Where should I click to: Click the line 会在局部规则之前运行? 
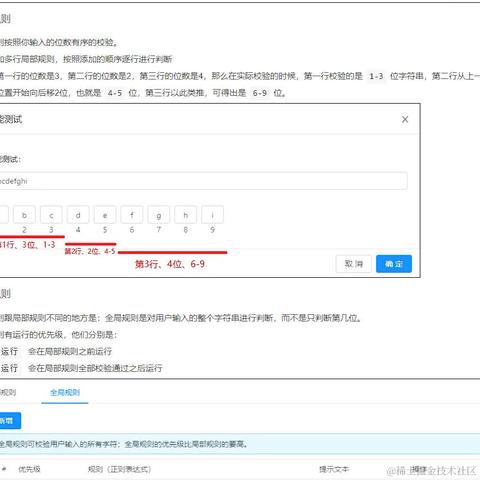[x=70, y=351]
